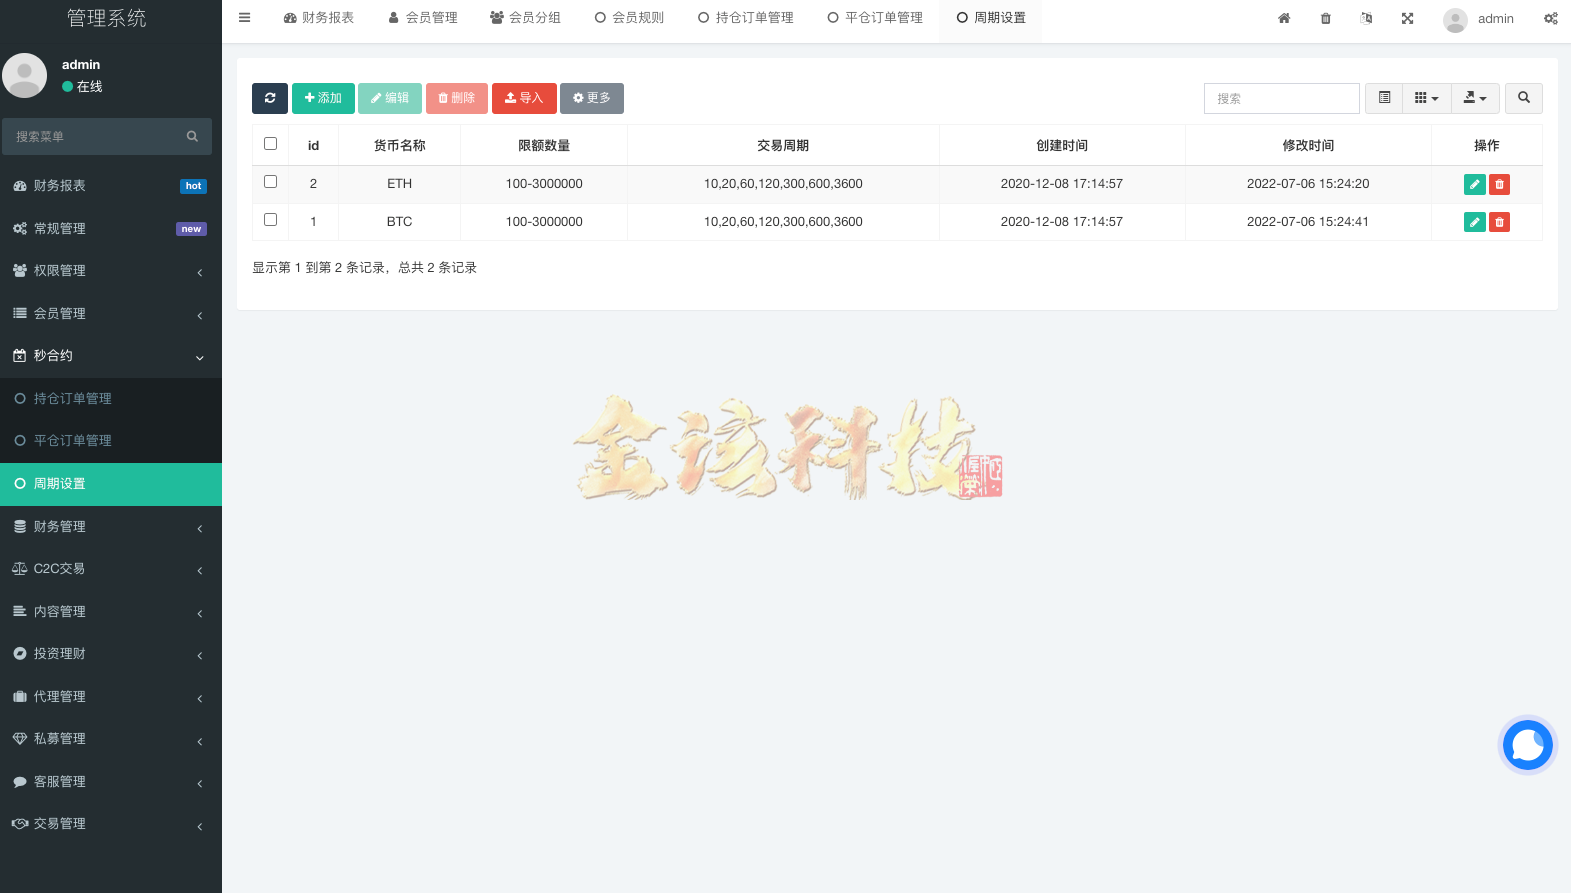Expand 客服管理 sidebar menu

pyautogui.click(x=111, y=782)
